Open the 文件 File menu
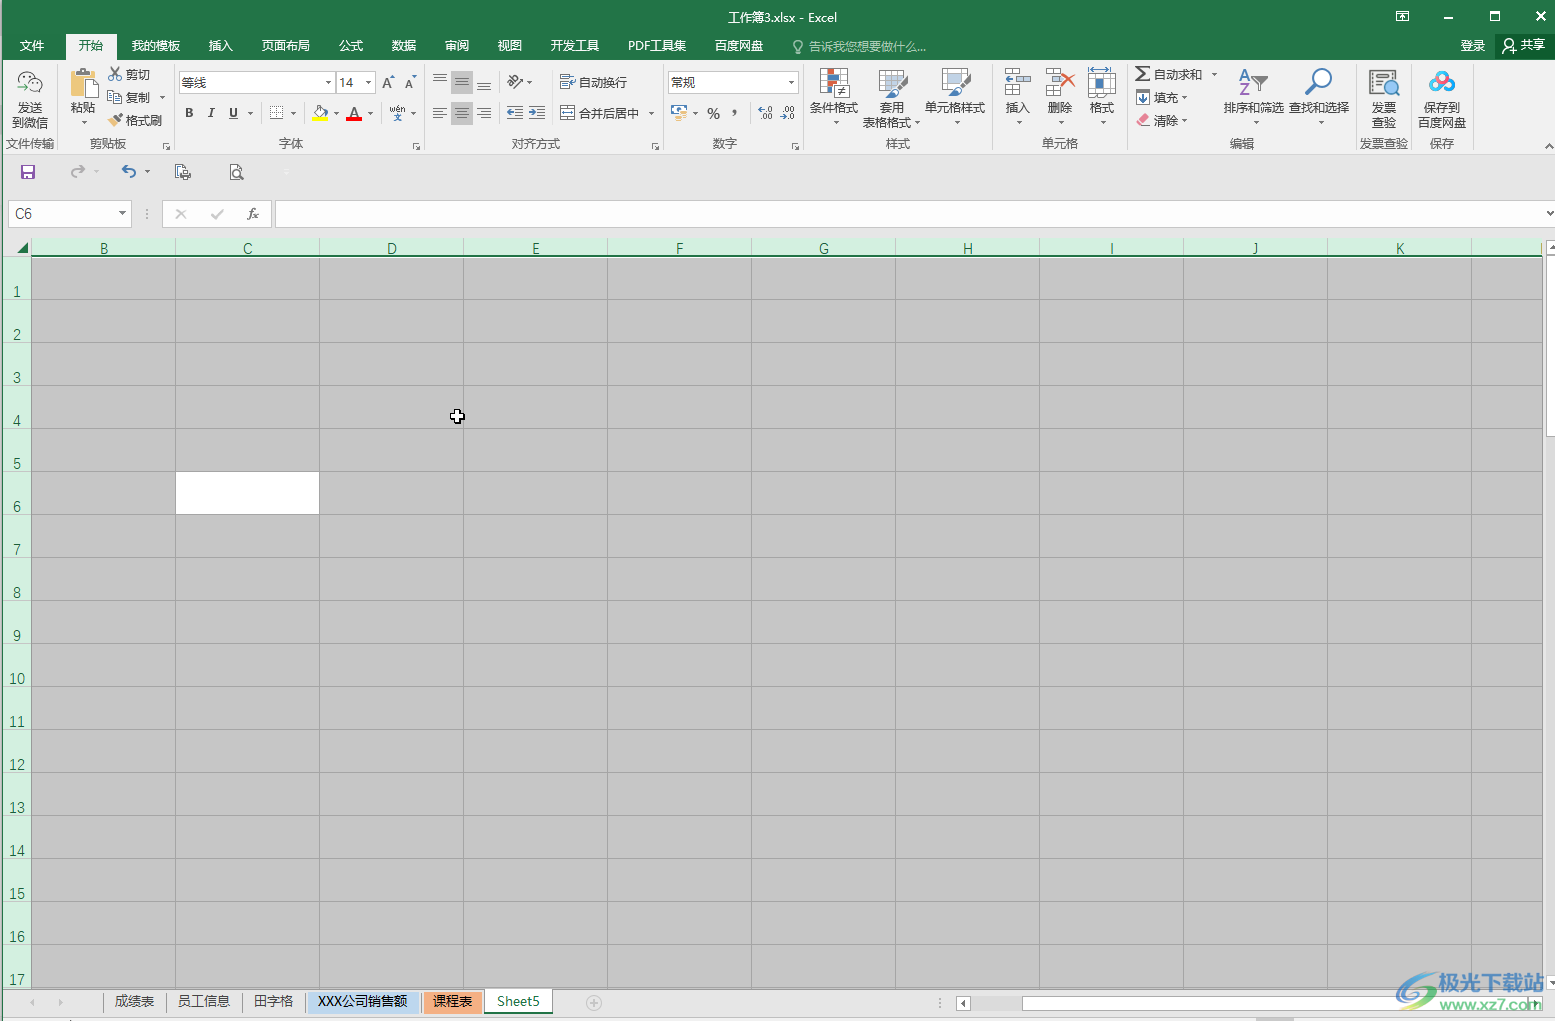Screen dimensions: 1555x1021 [x=32, y=46]
